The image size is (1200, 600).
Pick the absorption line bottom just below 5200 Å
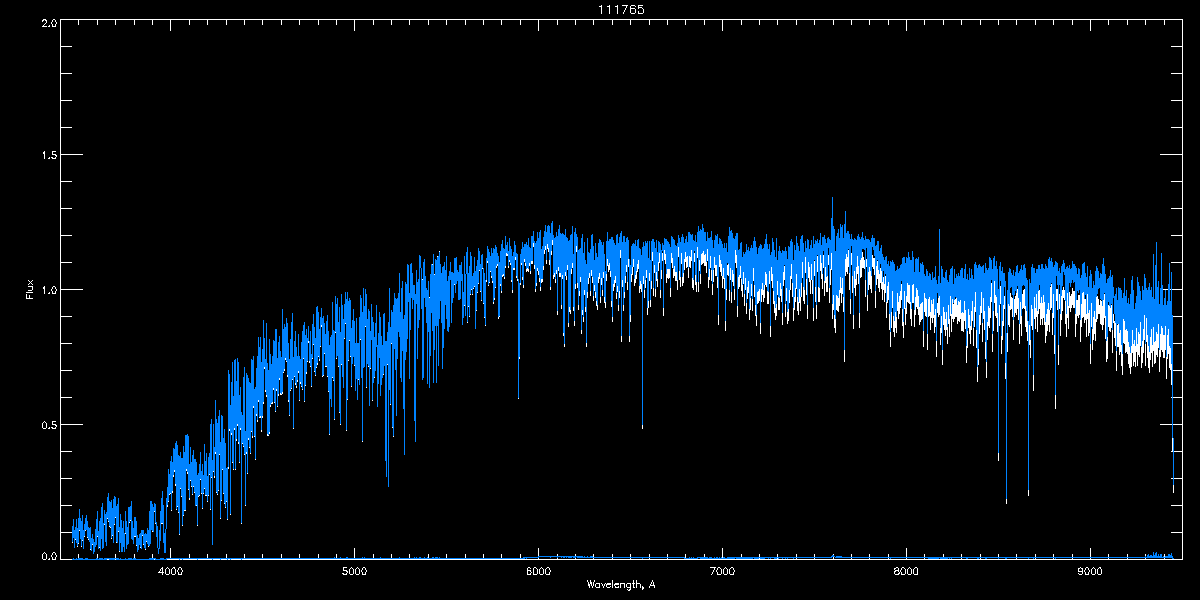click(388, 484)
